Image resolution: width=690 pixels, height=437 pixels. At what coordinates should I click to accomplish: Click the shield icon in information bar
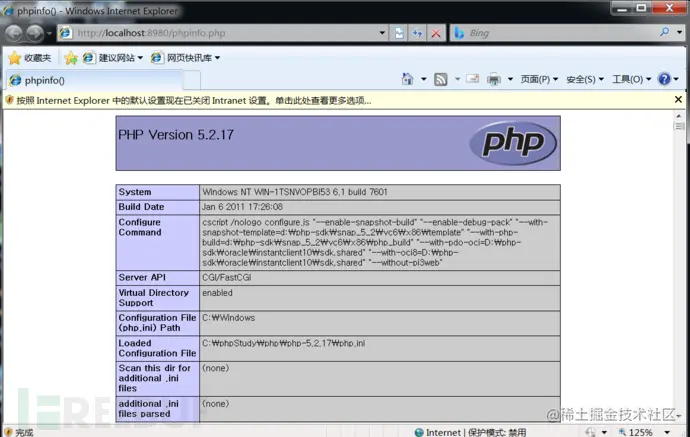point(9,100)
